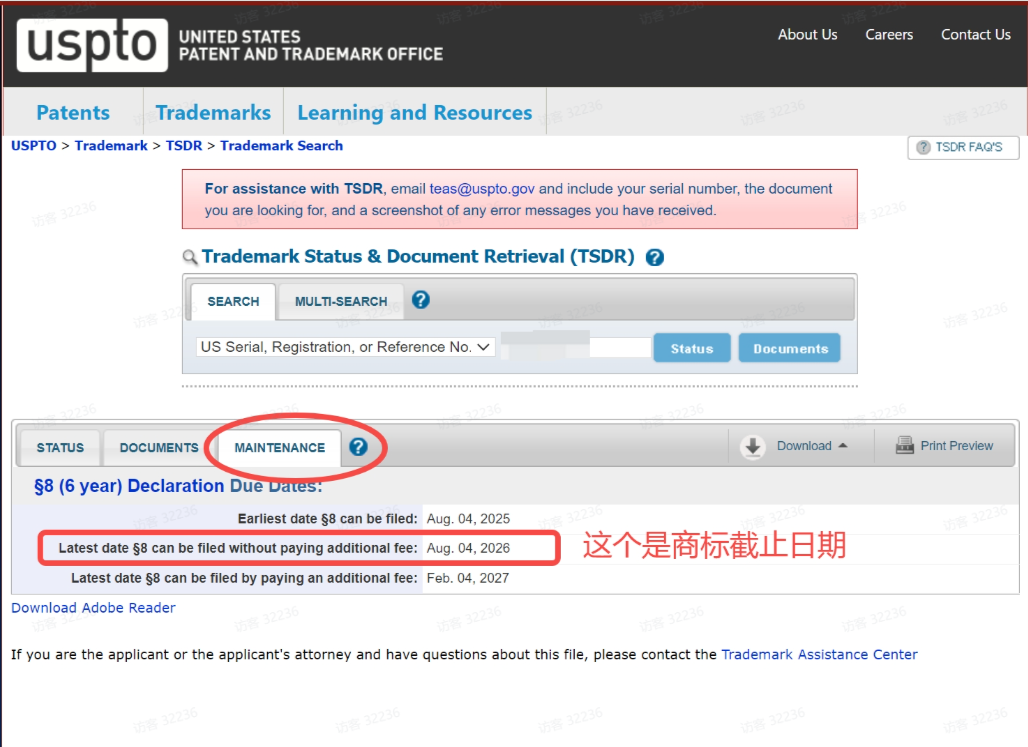Click the USPTO breadcrumb link
Image resolution: width=1028 pixels, height=747 pixels.
coord(33,146)
